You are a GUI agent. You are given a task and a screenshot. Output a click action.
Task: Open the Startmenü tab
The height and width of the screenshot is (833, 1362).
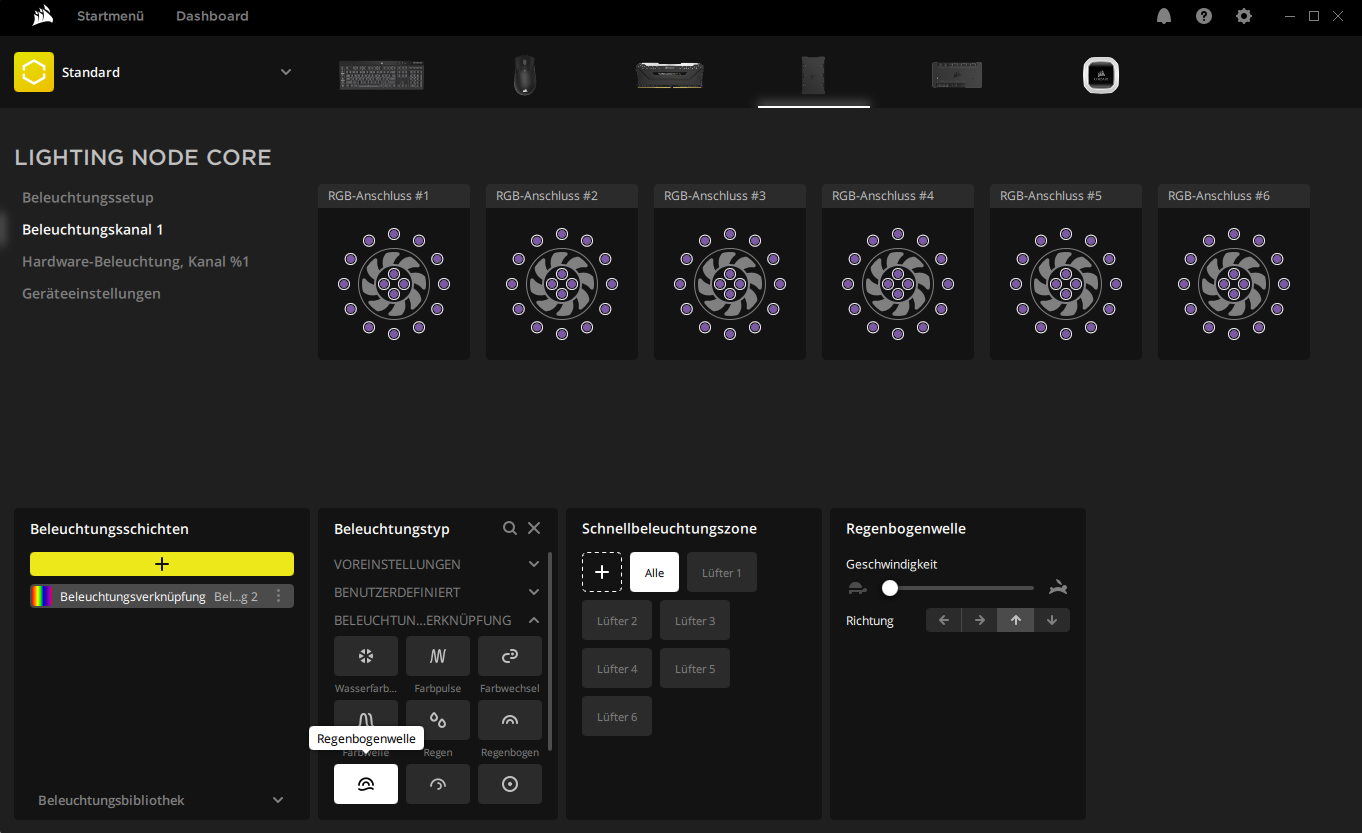pyautogui.click(x=110, y=16)
